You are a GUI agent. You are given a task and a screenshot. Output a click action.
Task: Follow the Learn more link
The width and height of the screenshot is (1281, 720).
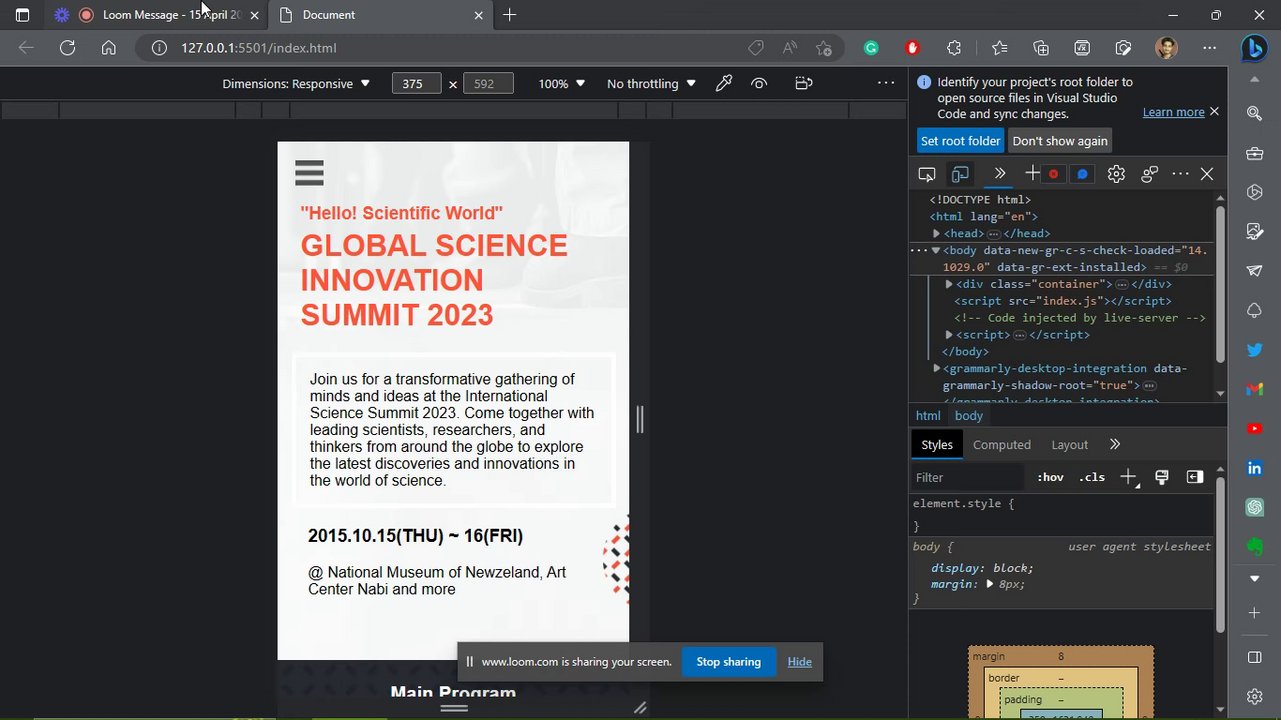click(x=1173, y=112)
